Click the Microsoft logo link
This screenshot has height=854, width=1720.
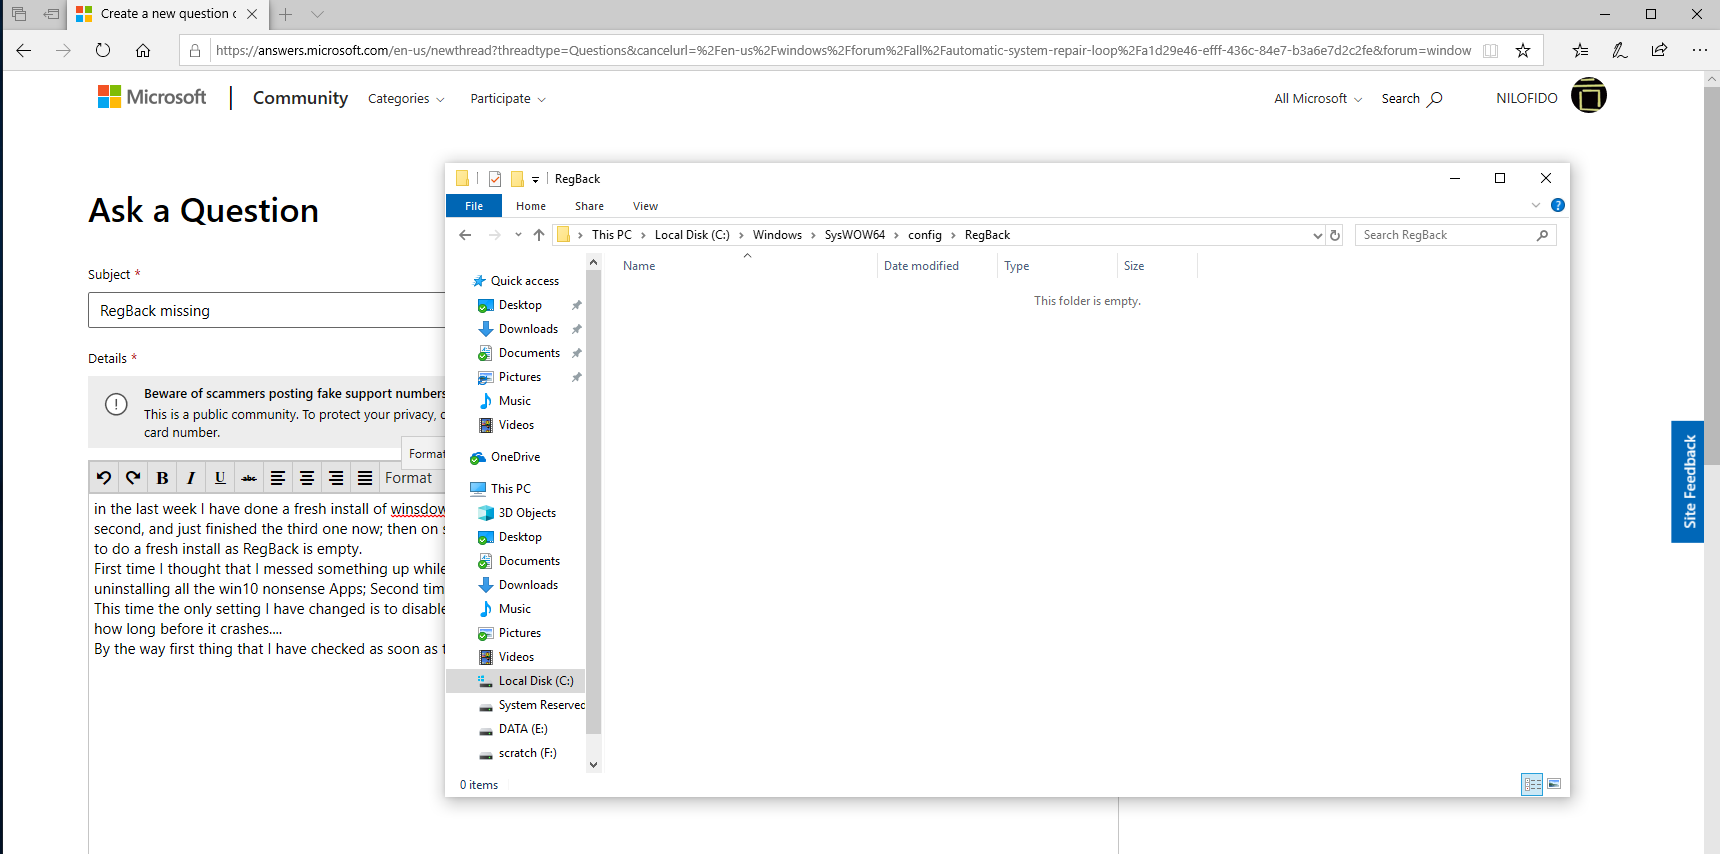click(152, 97)
